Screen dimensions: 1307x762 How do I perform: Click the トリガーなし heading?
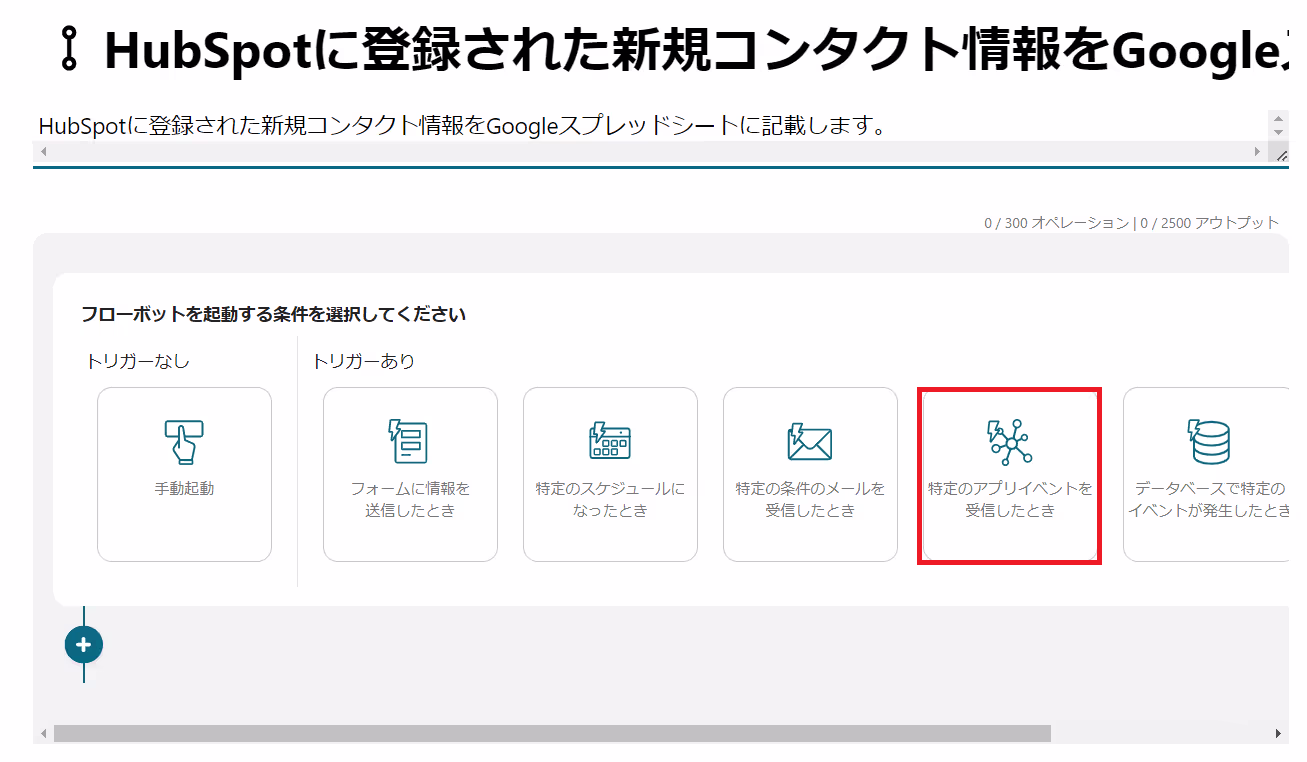pyautogui.click(x=137, y=361)
